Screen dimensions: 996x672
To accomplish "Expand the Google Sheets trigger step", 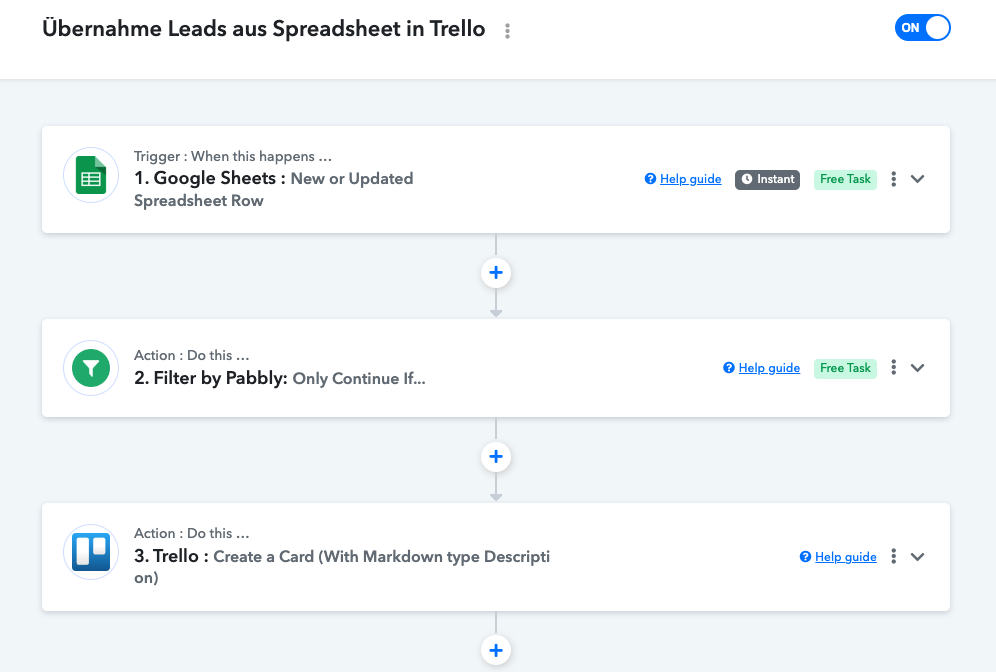I will pyautogui.click(x=917, y=179).
